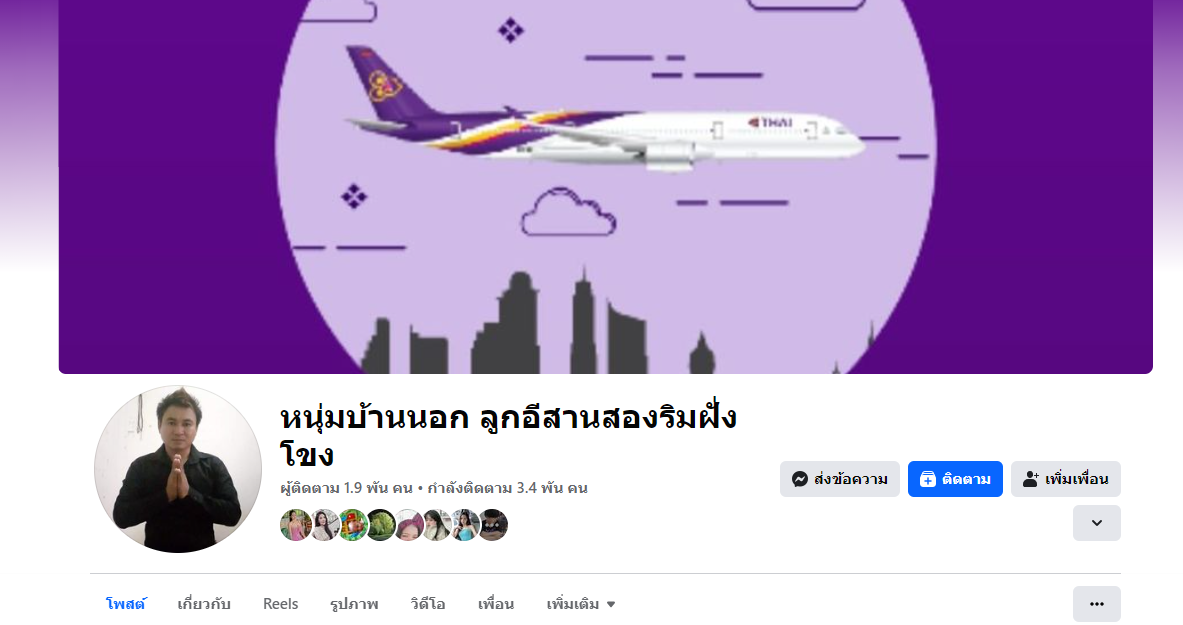Open the วิดีโอ tab

[x=428, y=604]
